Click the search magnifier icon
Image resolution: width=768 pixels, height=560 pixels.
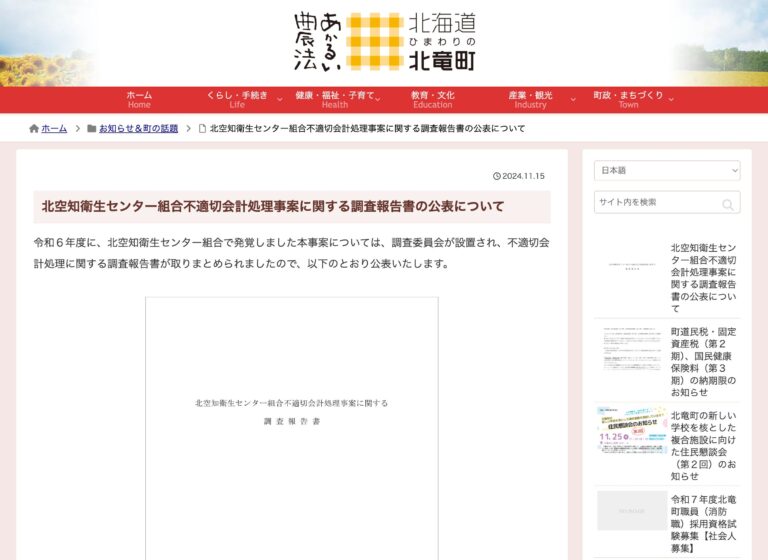[728, 203]
